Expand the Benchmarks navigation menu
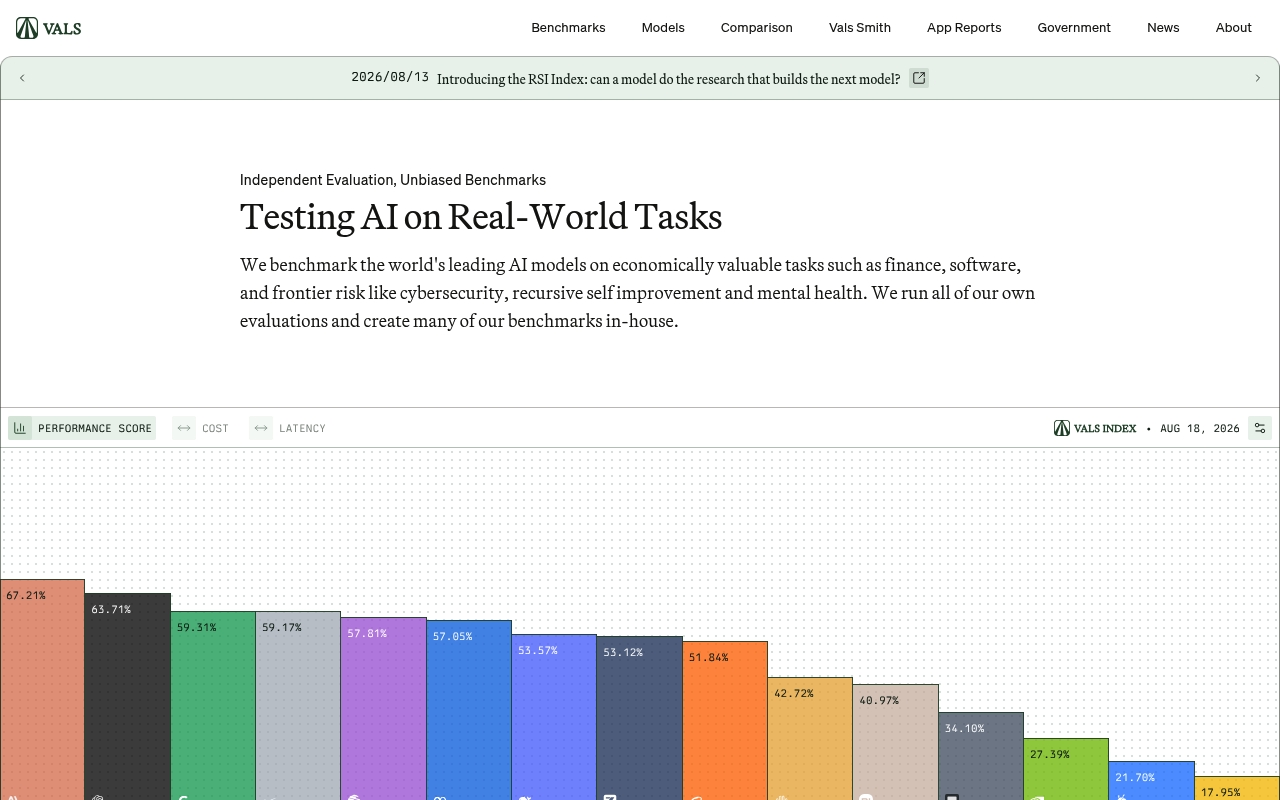Viewport: 1280px width, 800px height. pos(568,28)
